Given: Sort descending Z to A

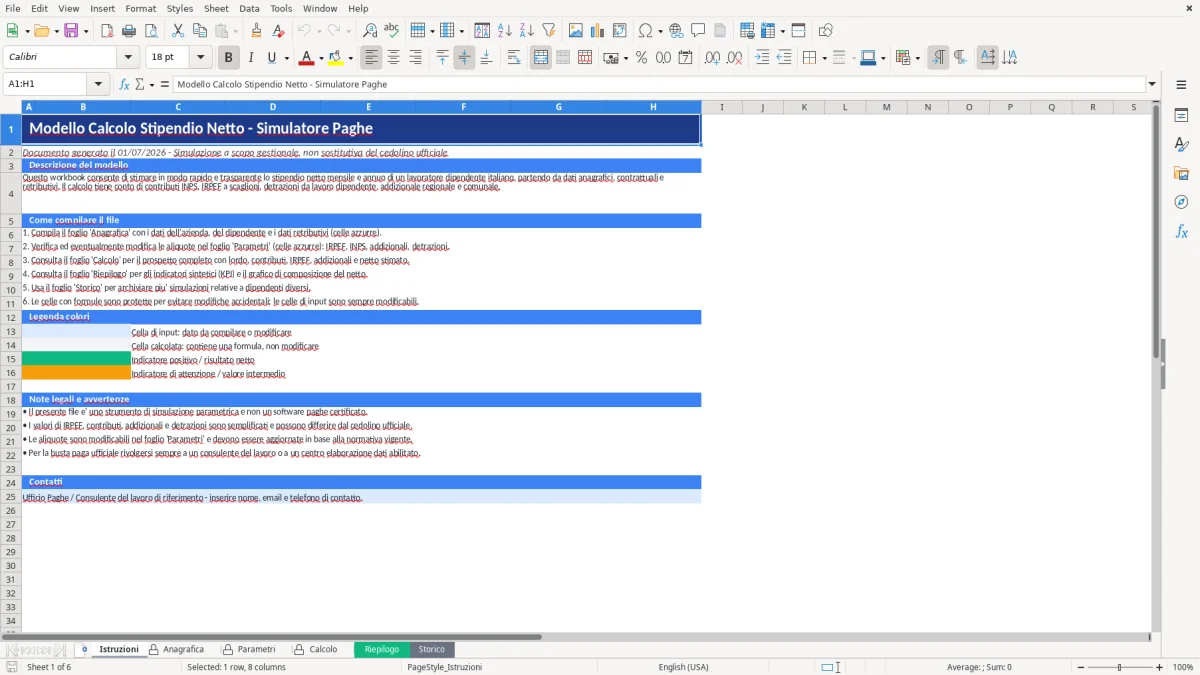Looking at the screenshot, I should click(527, 31).
